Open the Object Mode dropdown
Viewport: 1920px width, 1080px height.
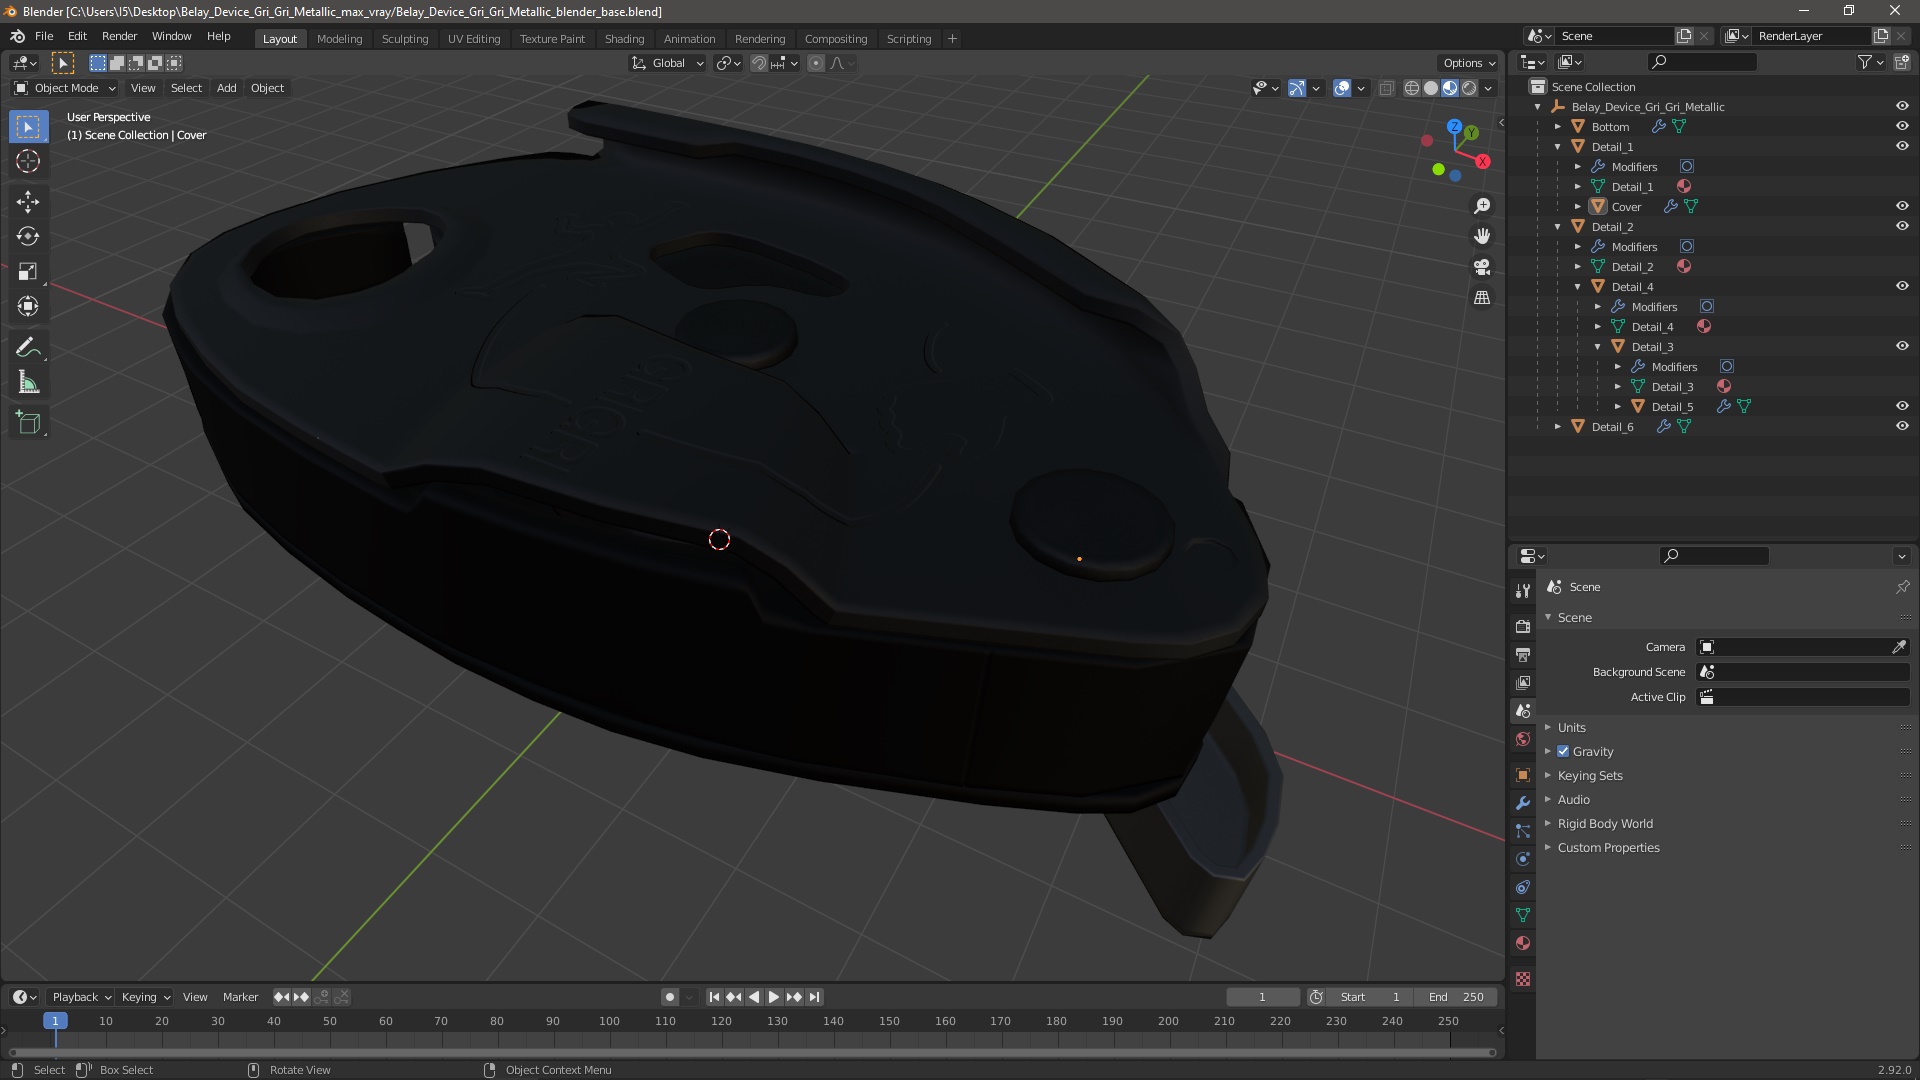[x=64, y=88]
